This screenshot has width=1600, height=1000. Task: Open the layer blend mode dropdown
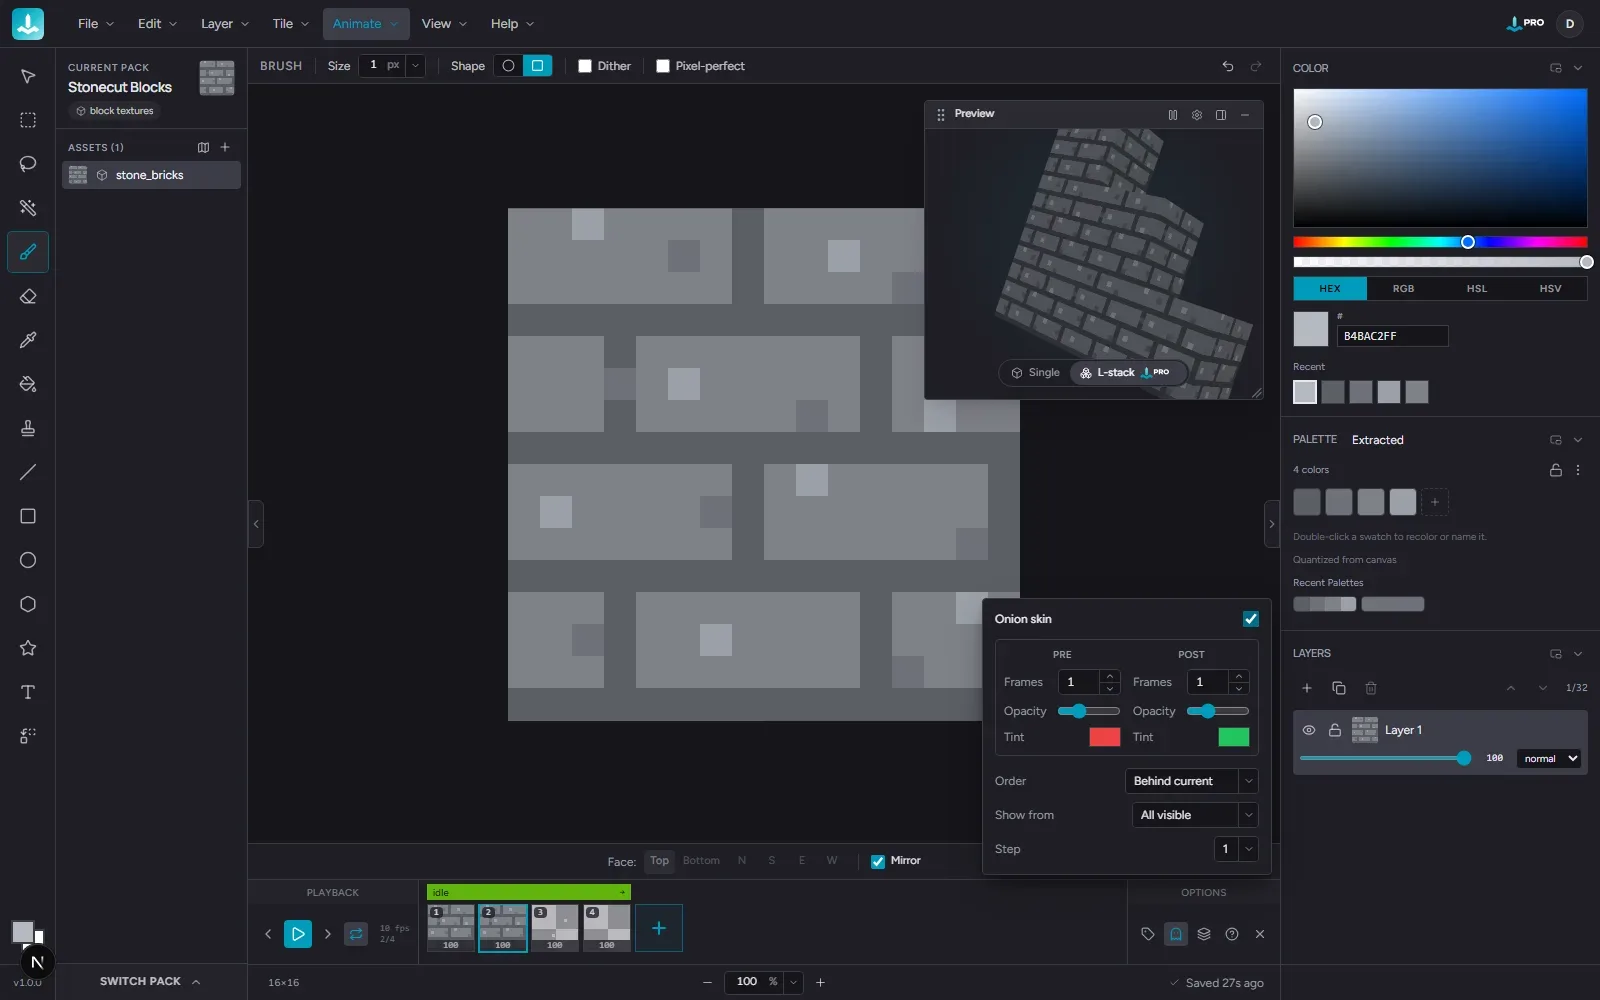[x=1551, y=759]
